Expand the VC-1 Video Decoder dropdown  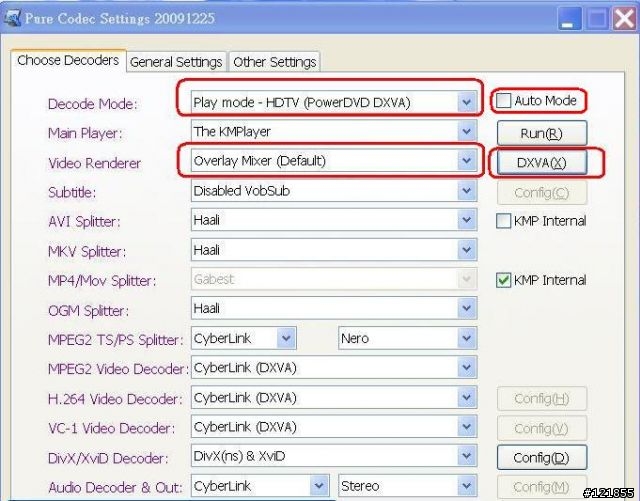[333, 427]
